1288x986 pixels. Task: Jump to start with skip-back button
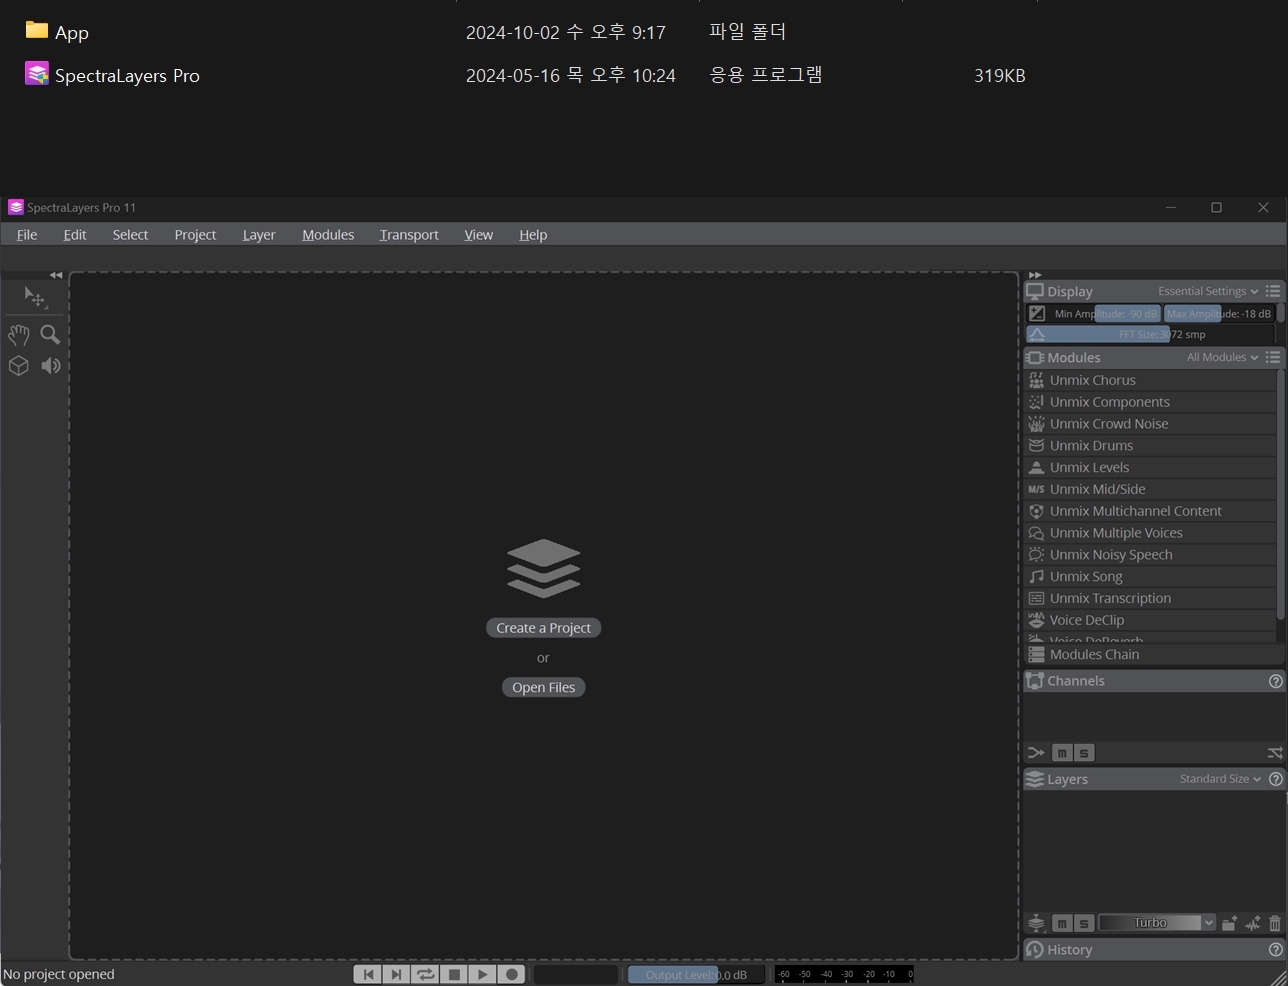(367, 974)
